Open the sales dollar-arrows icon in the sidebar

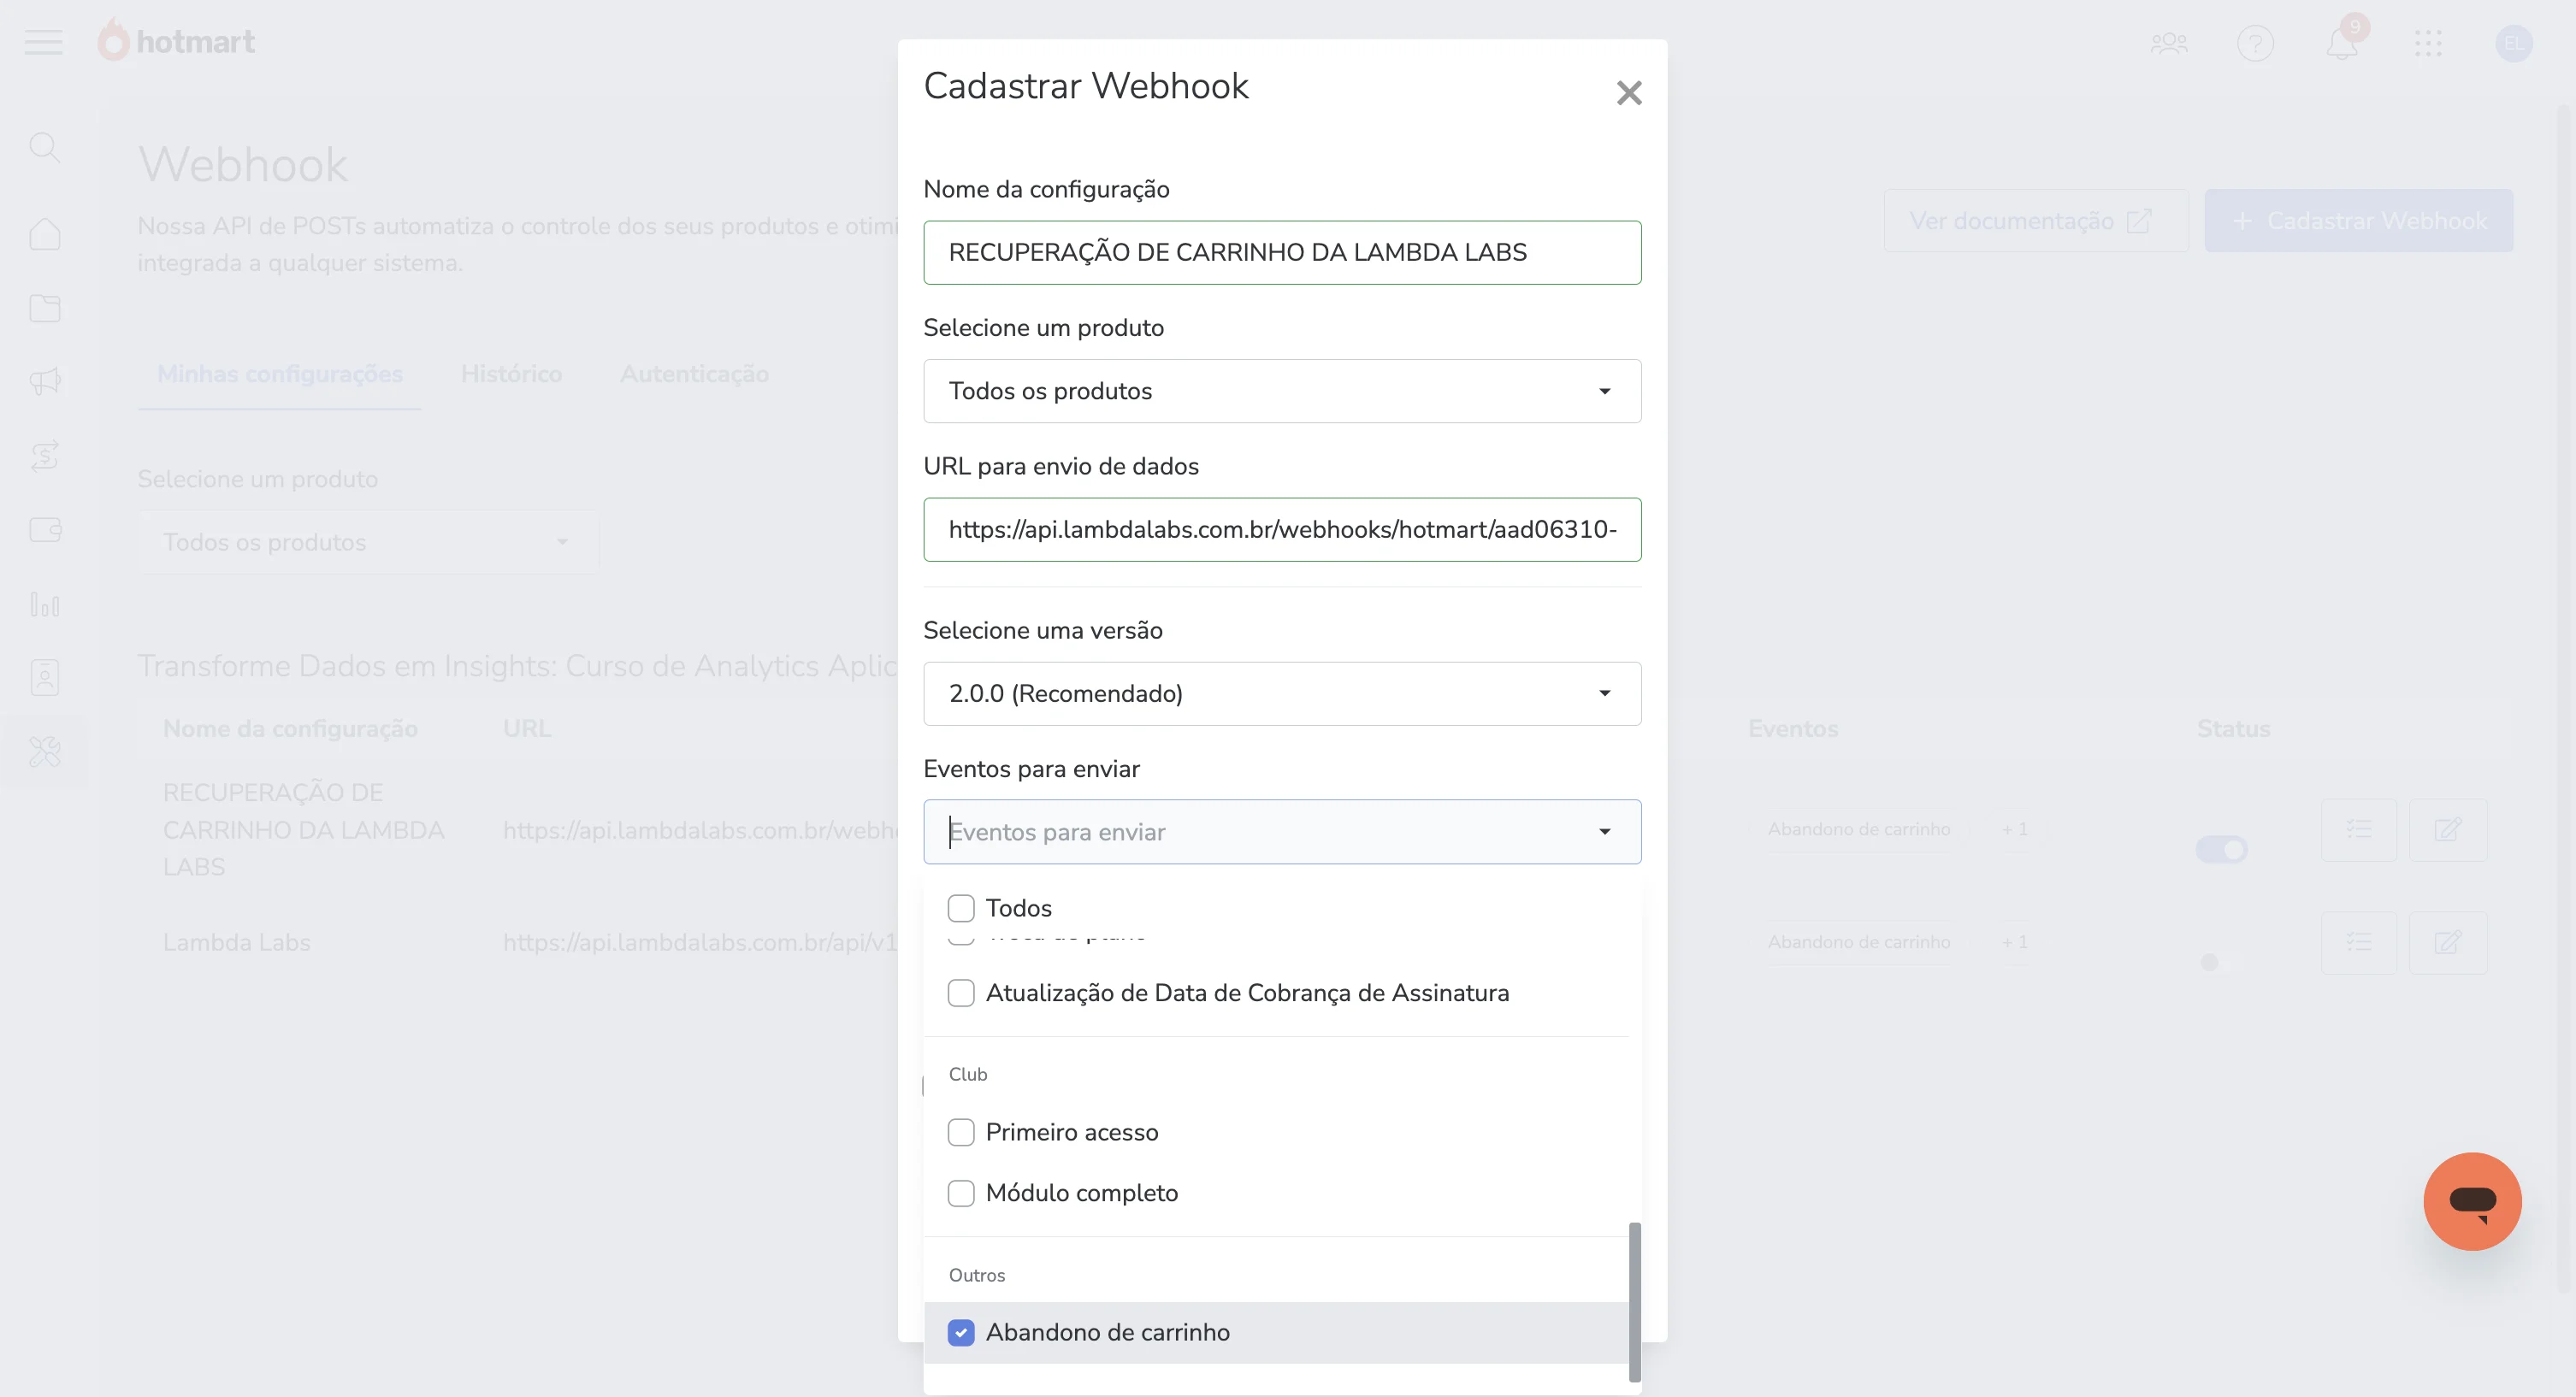(x=45, y=456)
